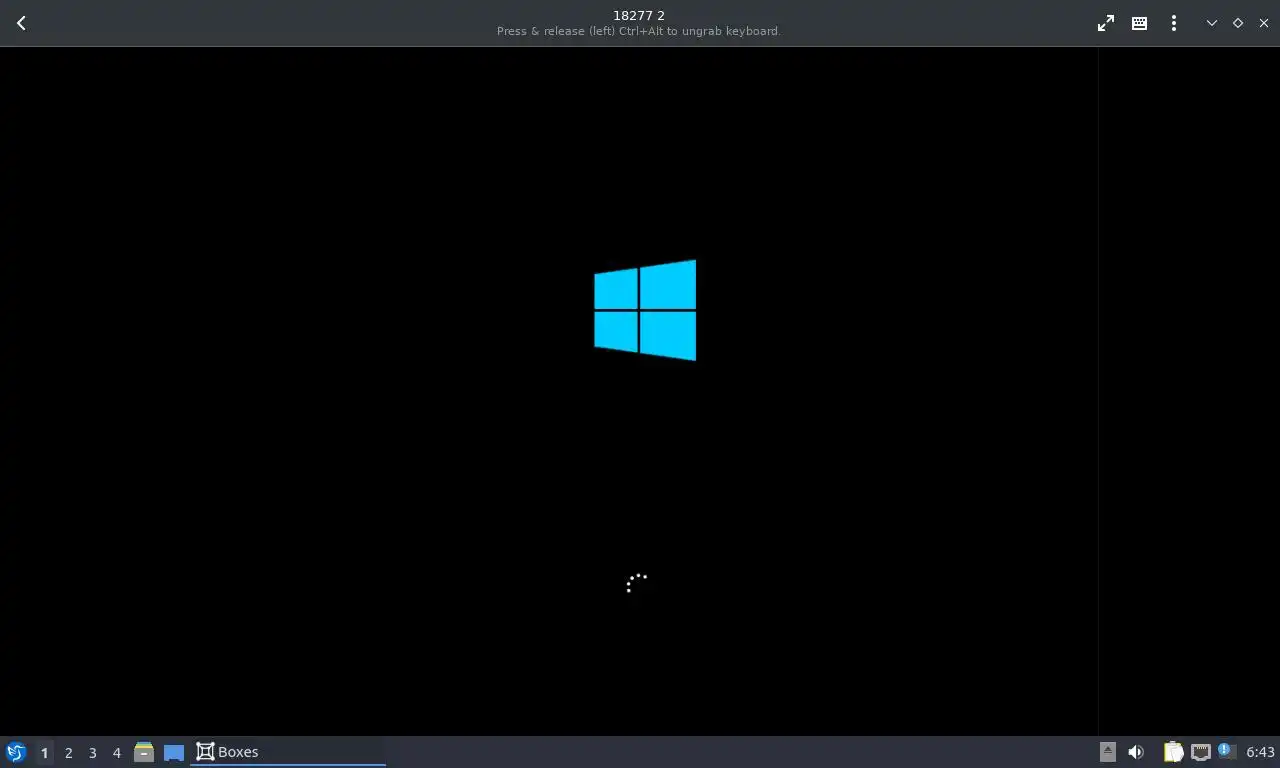The height and width of the screenshot is (768, 1280).
Task: Minimize the Boxes window with the chevron
Action: (1212, 23)
